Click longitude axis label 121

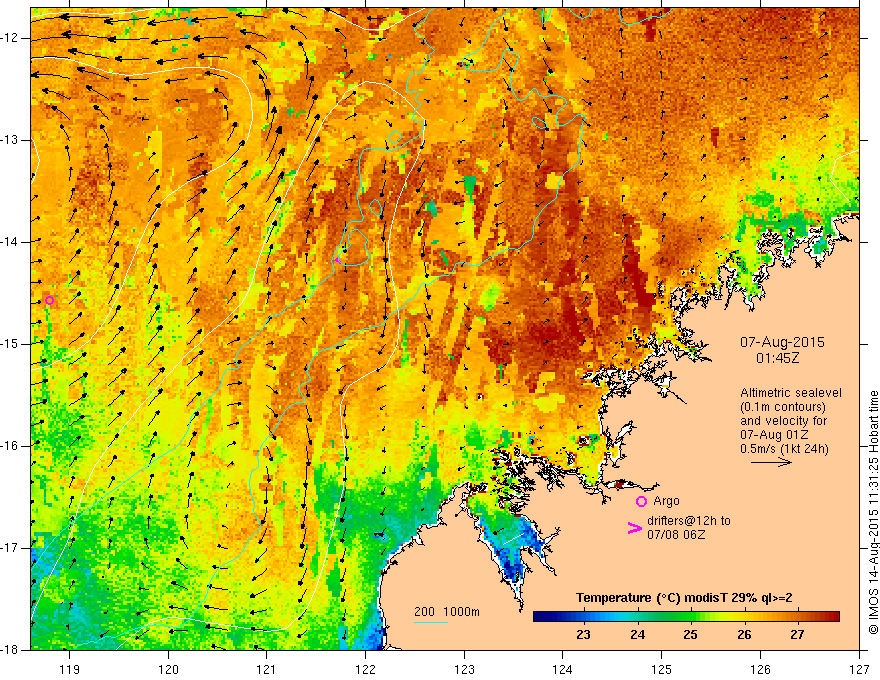pos(266,669)
